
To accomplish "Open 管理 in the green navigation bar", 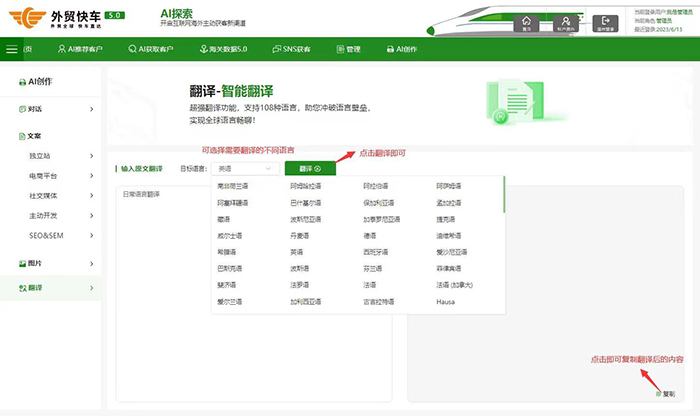I will pos(349,49).
